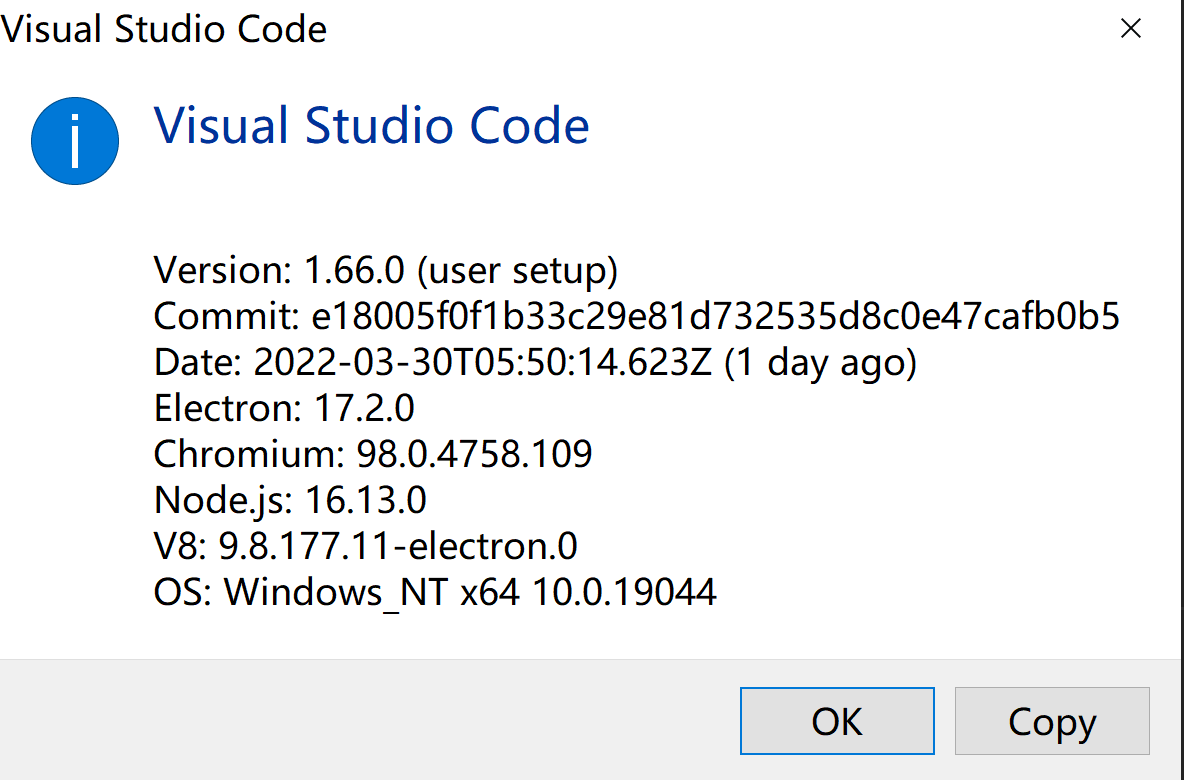Click the Visual Studio Code heading text

click(371, 125)
